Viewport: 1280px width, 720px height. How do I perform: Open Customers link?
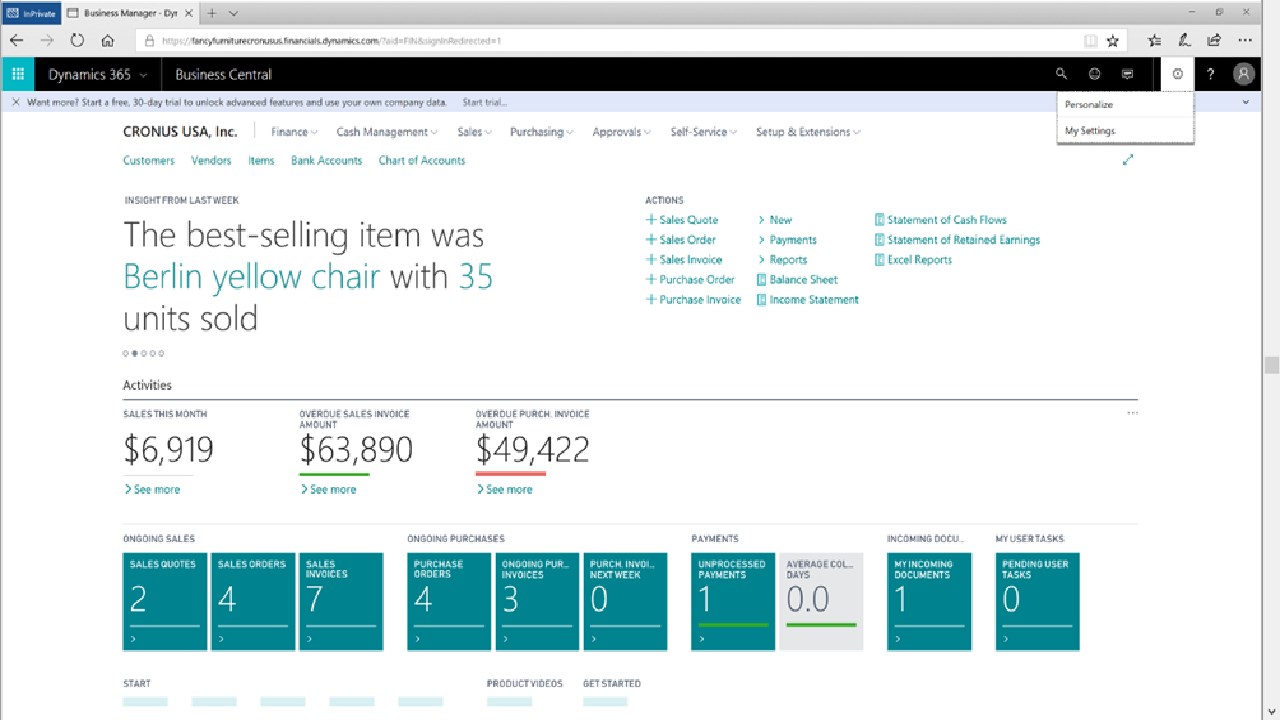[149, 160]
